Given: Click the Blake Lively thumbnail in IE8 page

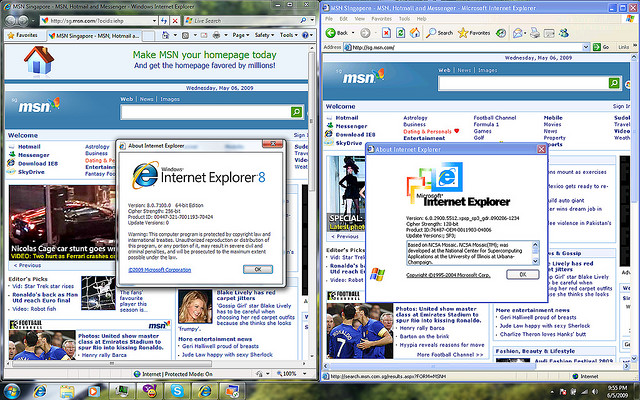Looking at the screenshot, I should coord(196,307).
